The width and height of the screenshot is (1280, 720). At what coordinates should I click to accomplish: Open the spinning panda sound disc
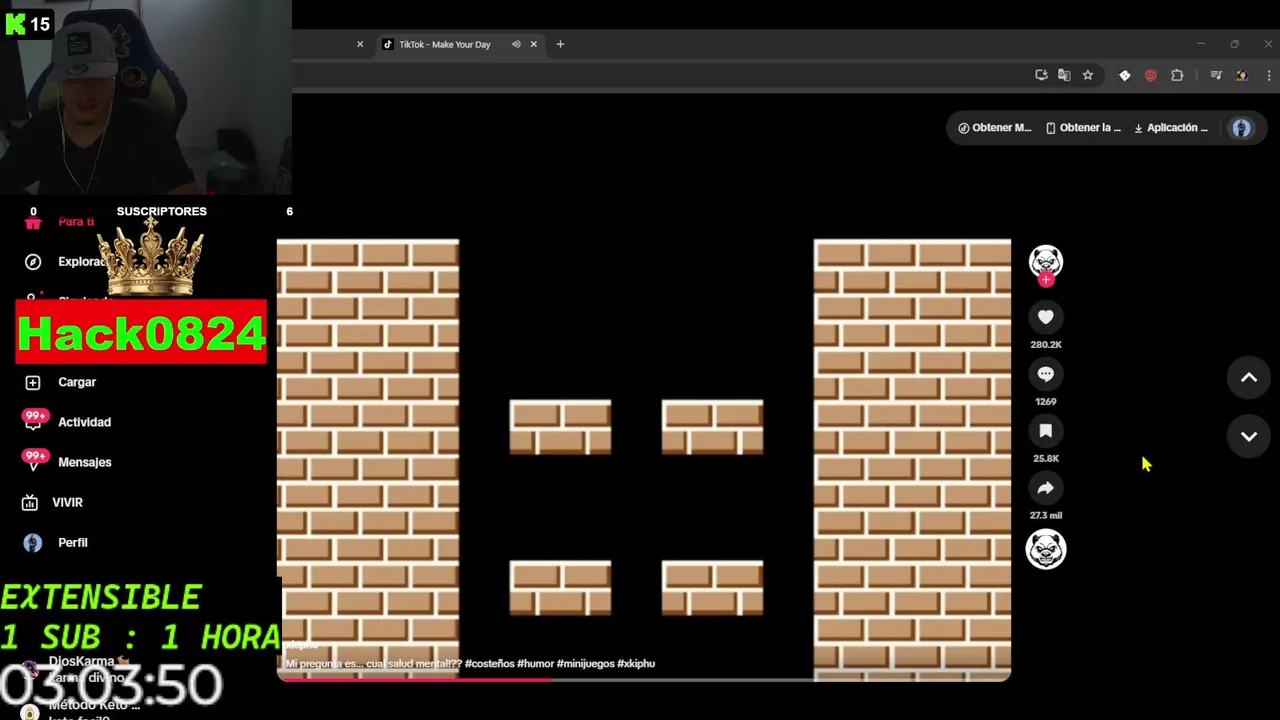[x=1046, y=549]
